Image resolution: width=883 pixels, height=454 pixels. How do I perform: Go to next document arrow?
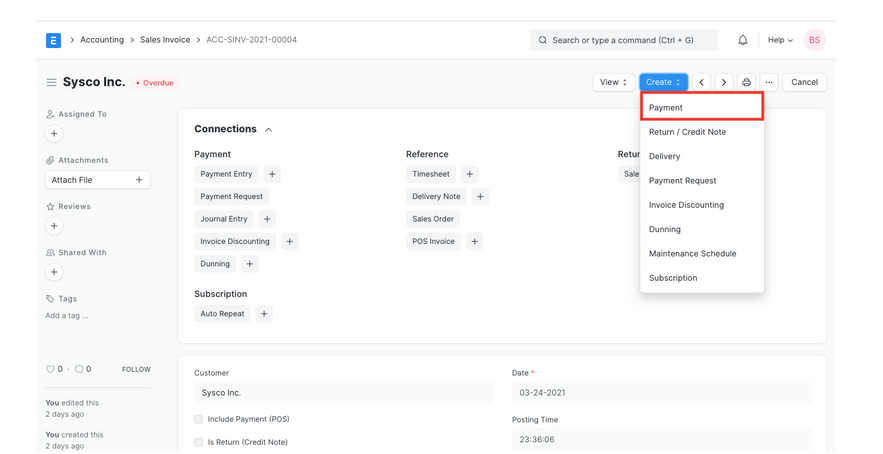click(x=724, y=82)
